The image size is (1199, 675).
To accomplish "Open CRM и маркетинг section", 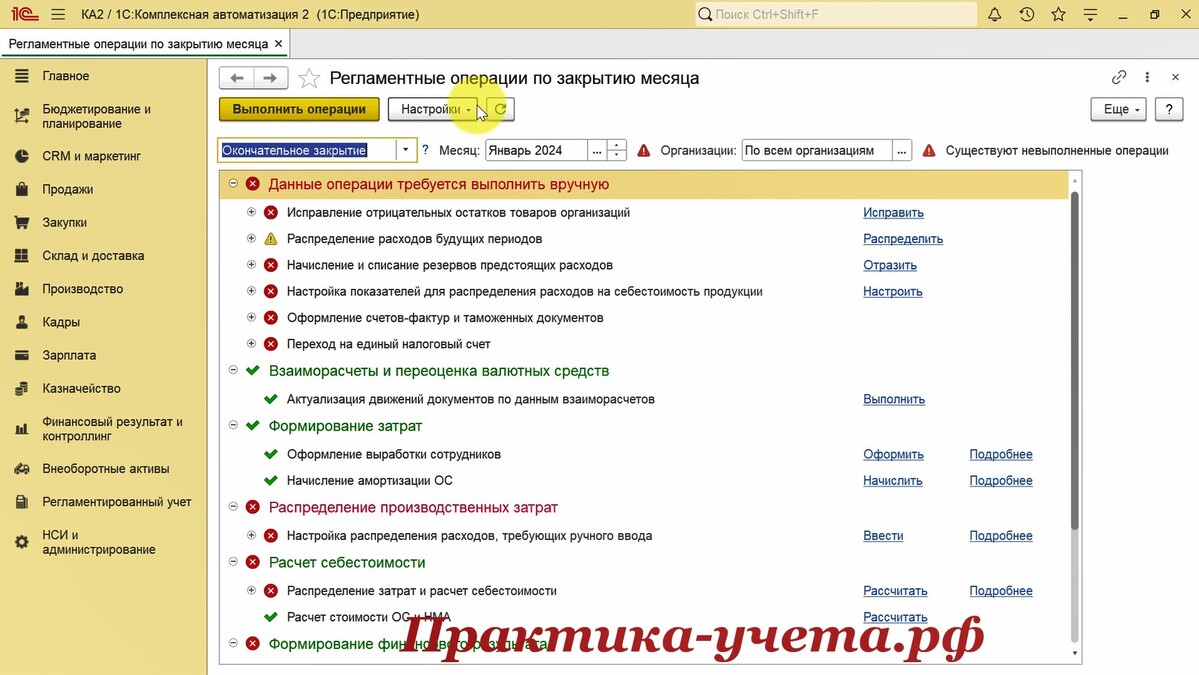I will (103, 156).
